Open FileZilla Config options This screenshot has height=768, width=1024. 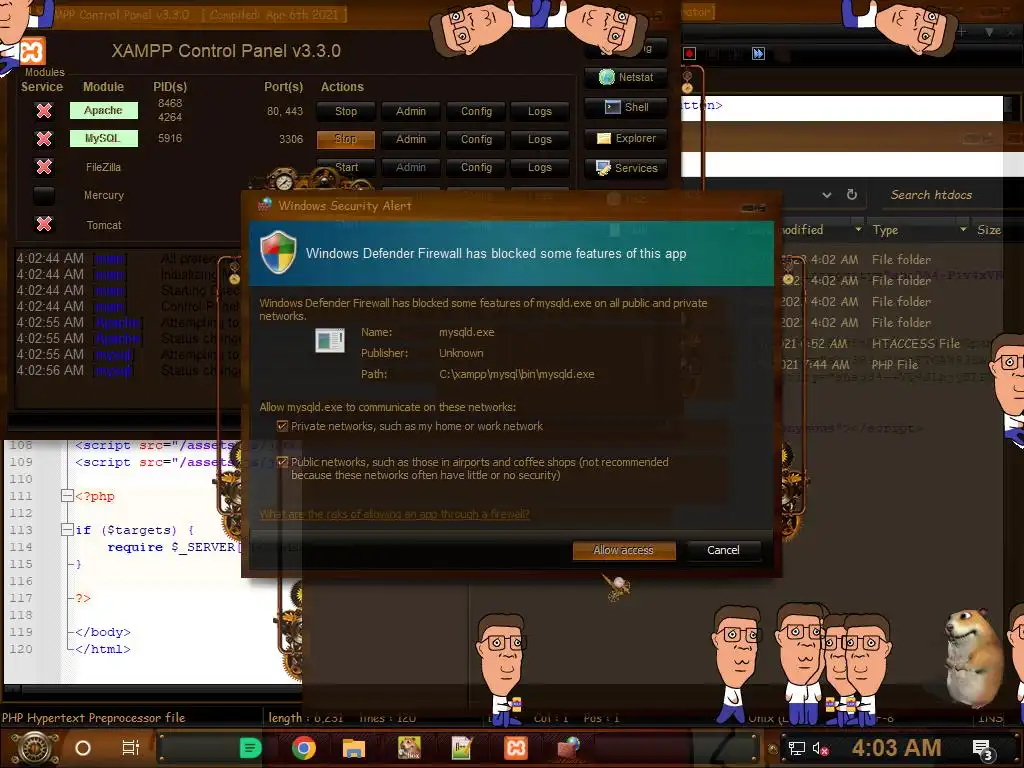click(476, 167)
